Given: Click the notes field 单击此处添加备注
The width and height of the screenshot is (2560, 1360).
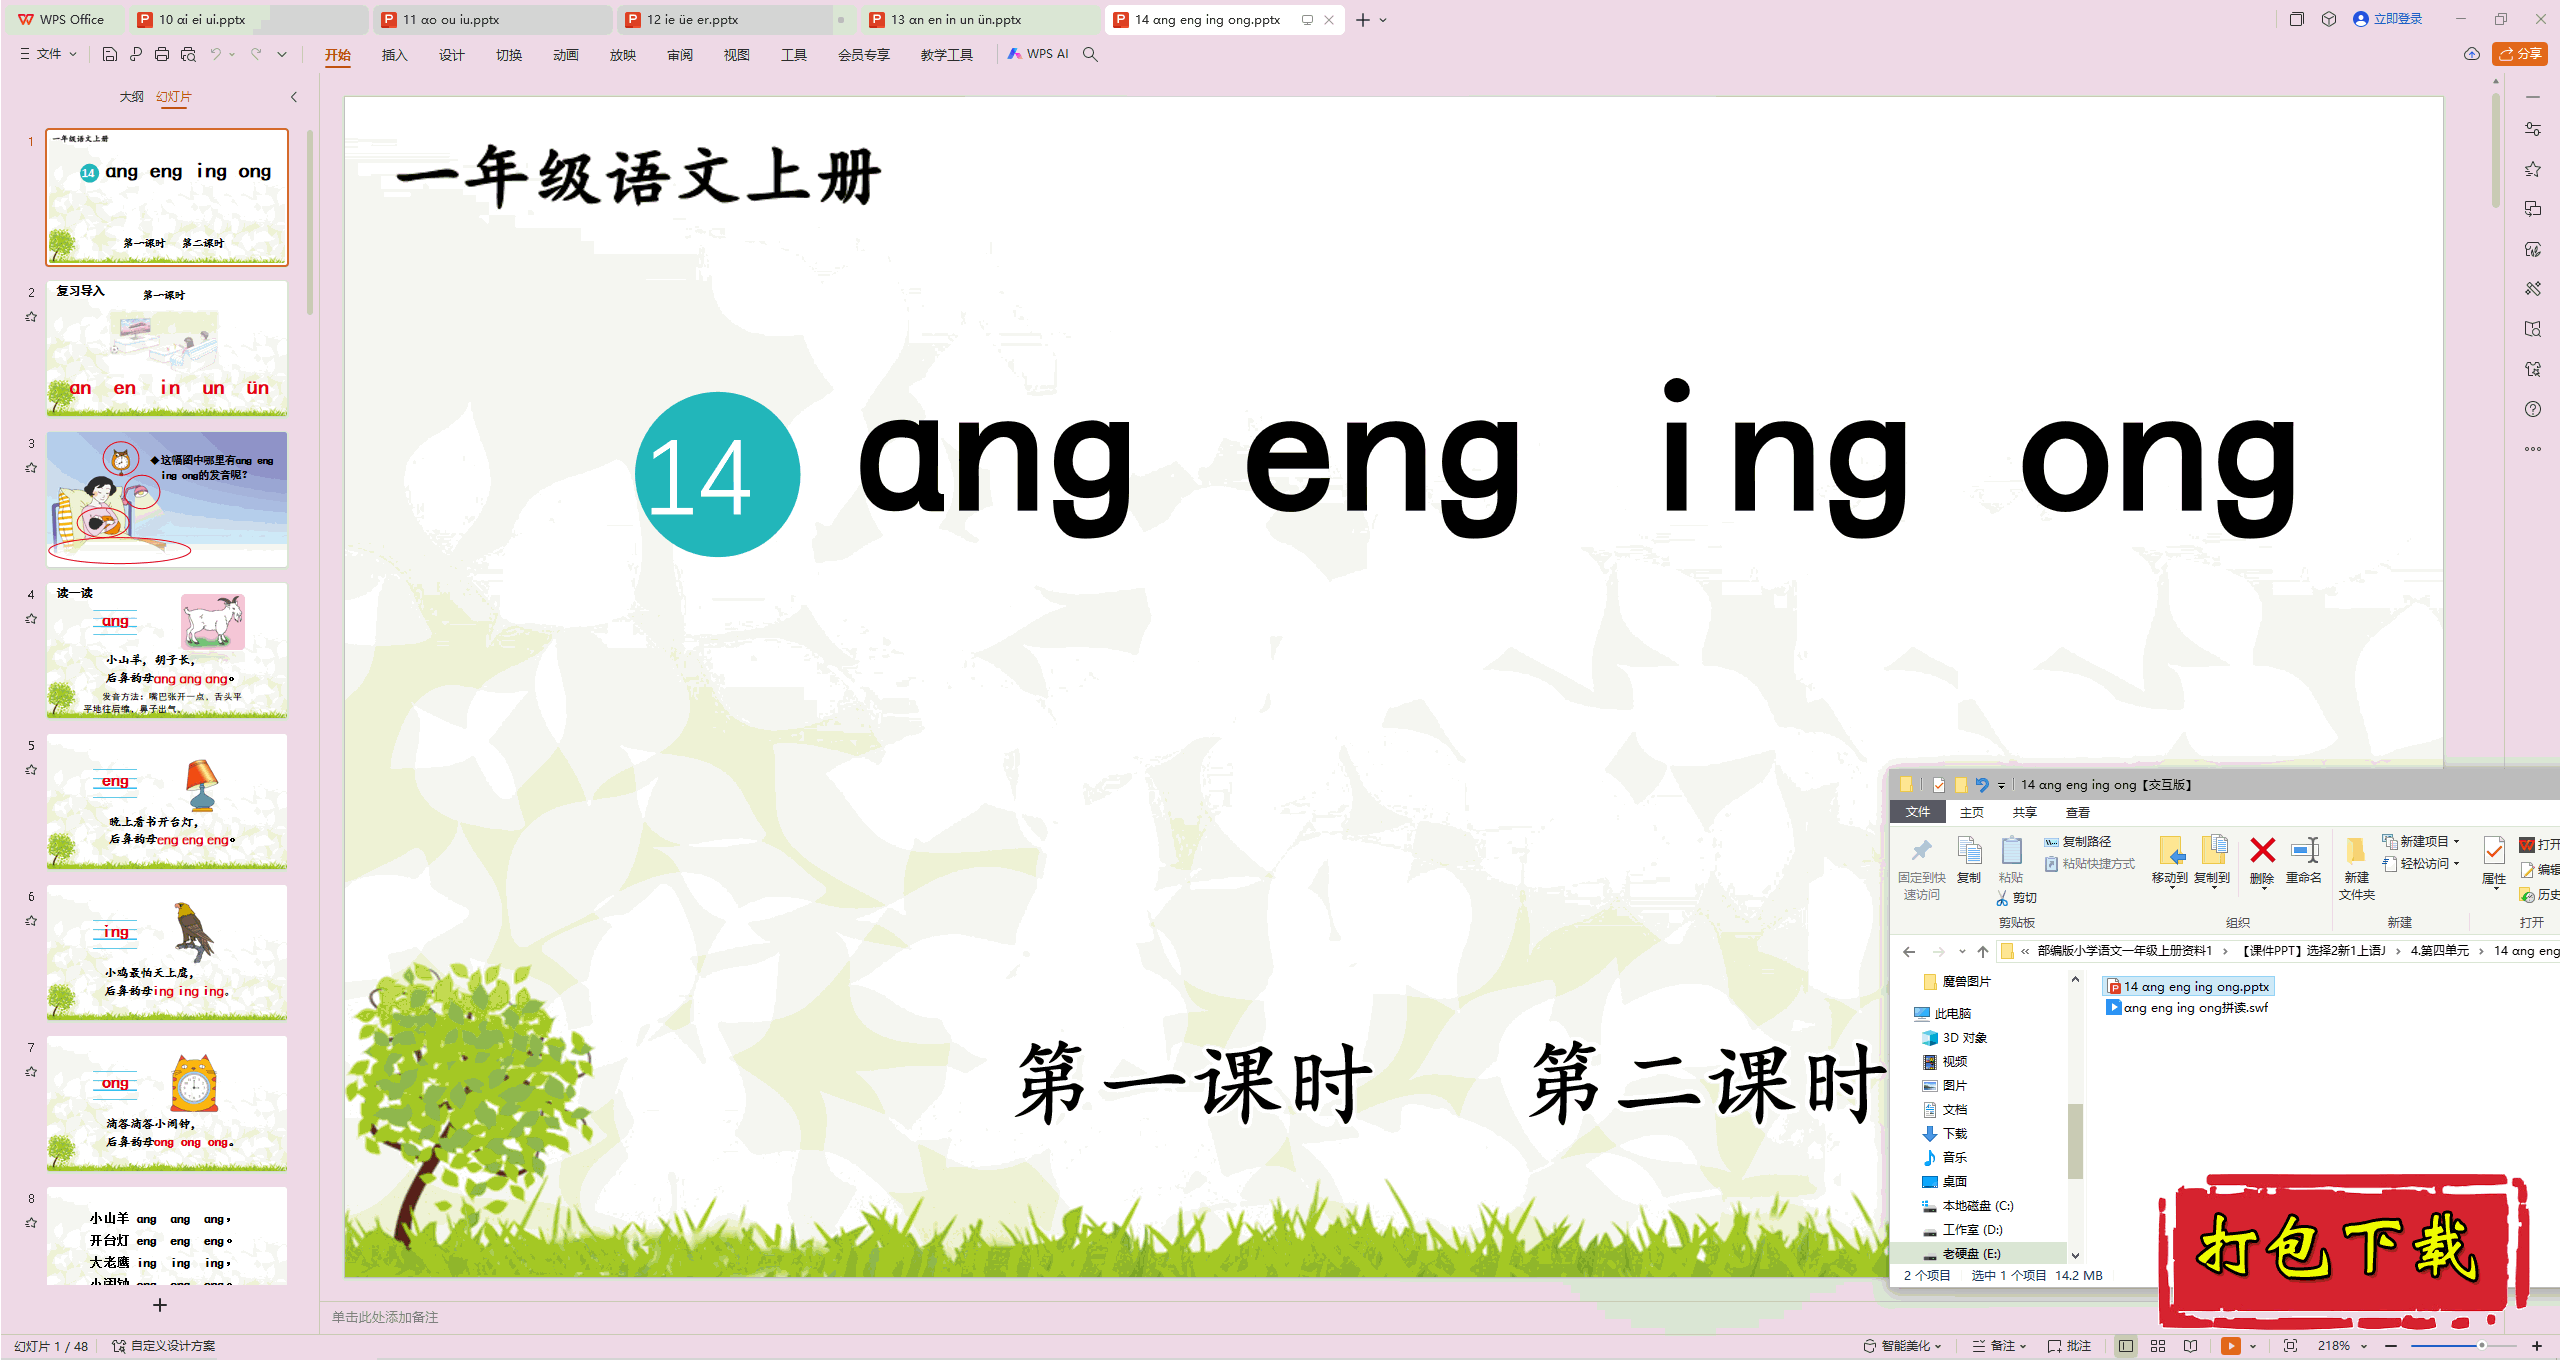Looking at the screenshot, I should pos(385,1317).
